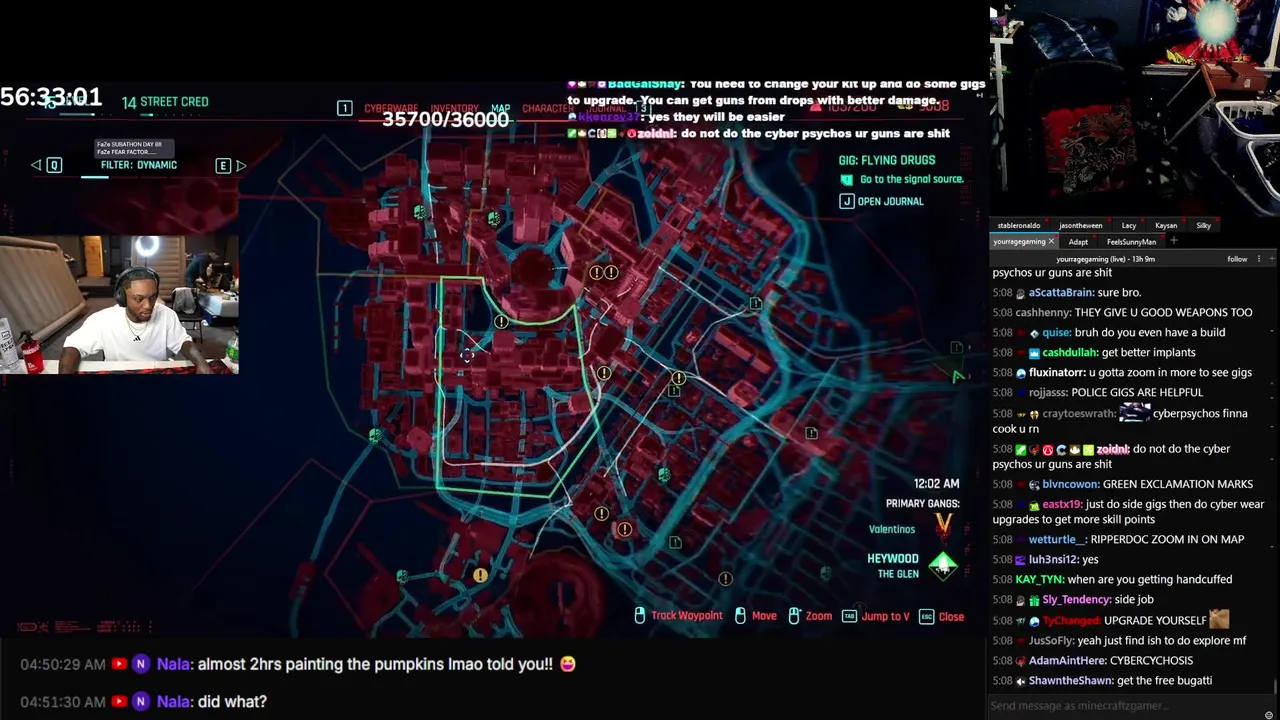Open the Inventory menu tab
1280x720 pixels.
[454, 108]
